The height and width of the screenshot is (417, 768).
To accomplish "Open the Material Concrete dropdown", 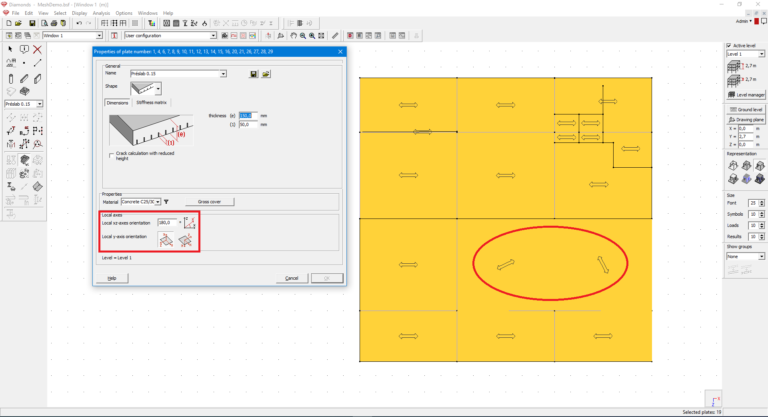I will [158, 202].
